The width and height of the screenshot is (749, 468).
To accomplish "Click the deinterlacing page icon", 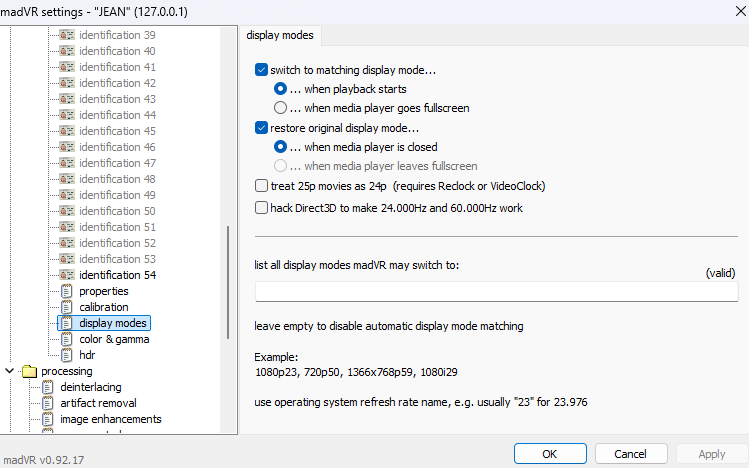I will point(47,387).
